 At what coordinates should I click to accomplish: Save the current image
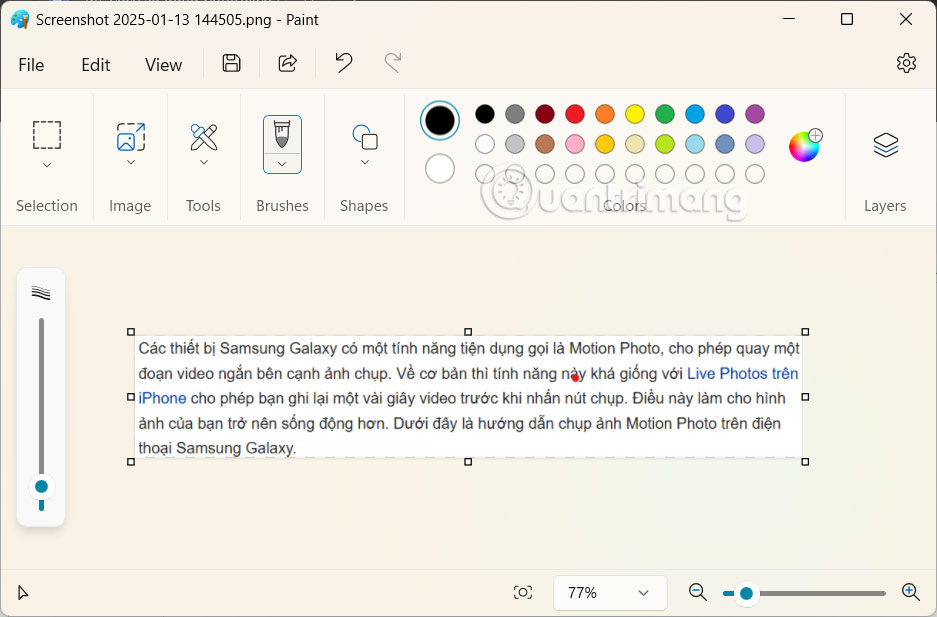(231, 63)
